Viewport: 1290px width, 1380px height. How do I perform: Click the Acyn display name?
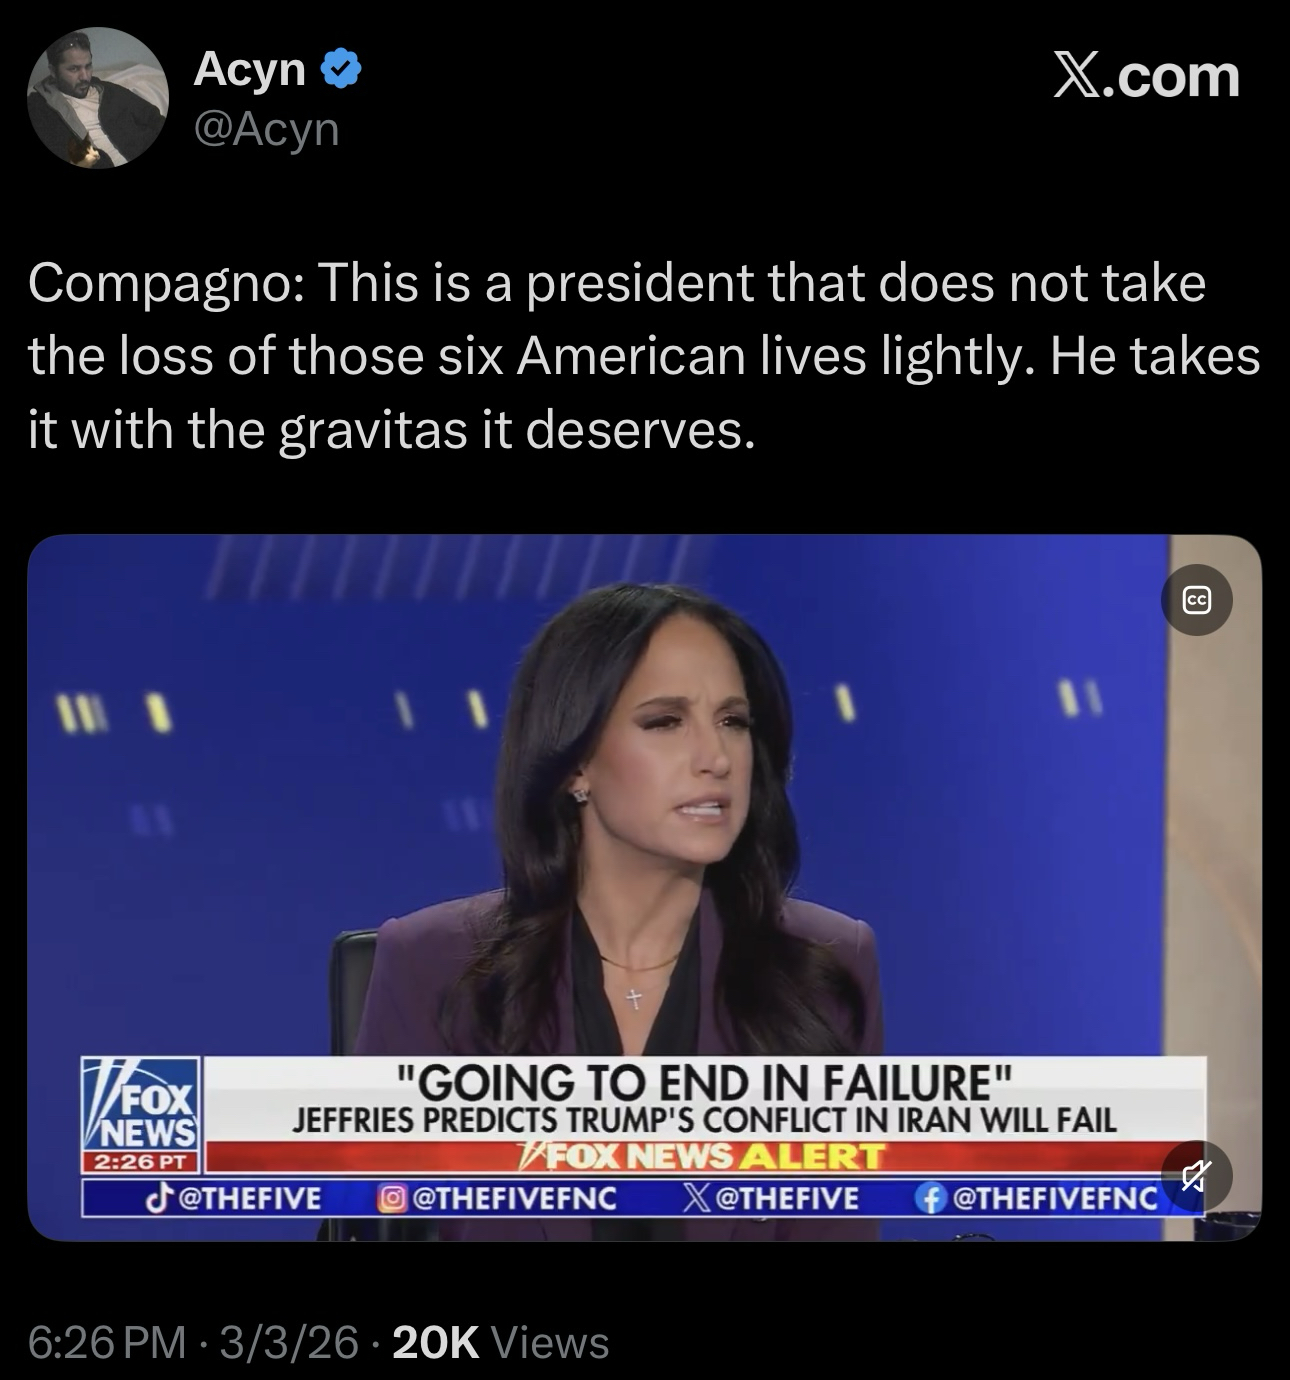[250, 69]
